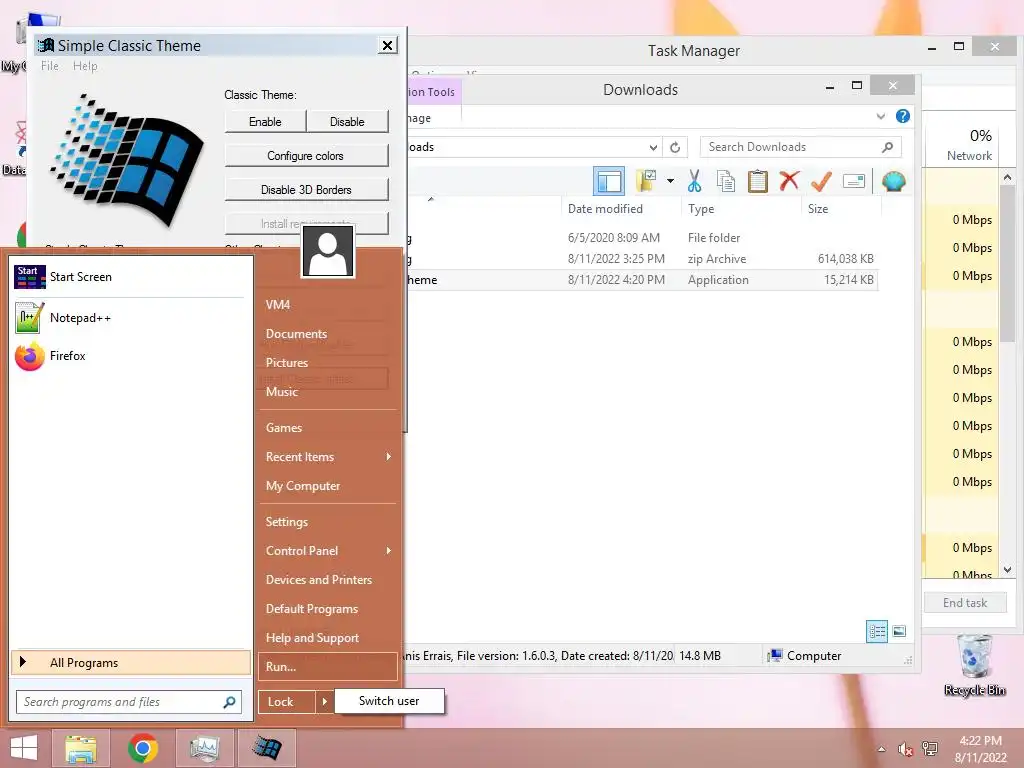Click the Windows Start button on taskbar

tap(24, 748)
